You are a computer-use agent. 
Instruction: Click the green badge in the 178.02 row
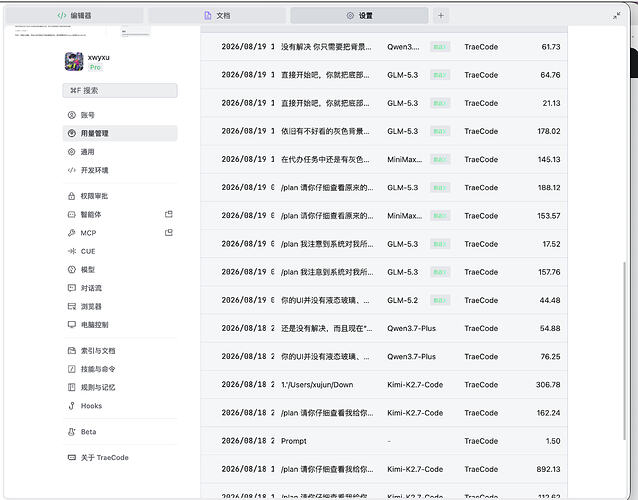(440, 131)
